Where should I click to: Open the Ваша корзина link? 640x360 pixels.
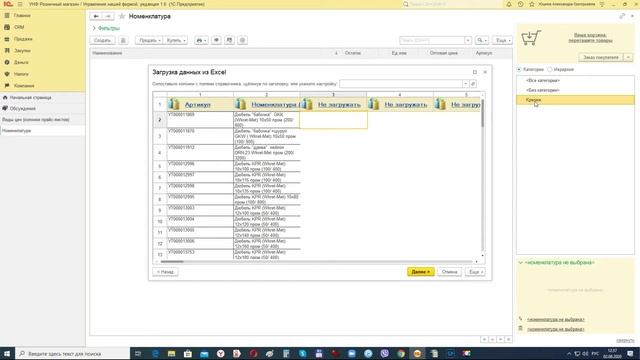point(590,38)
